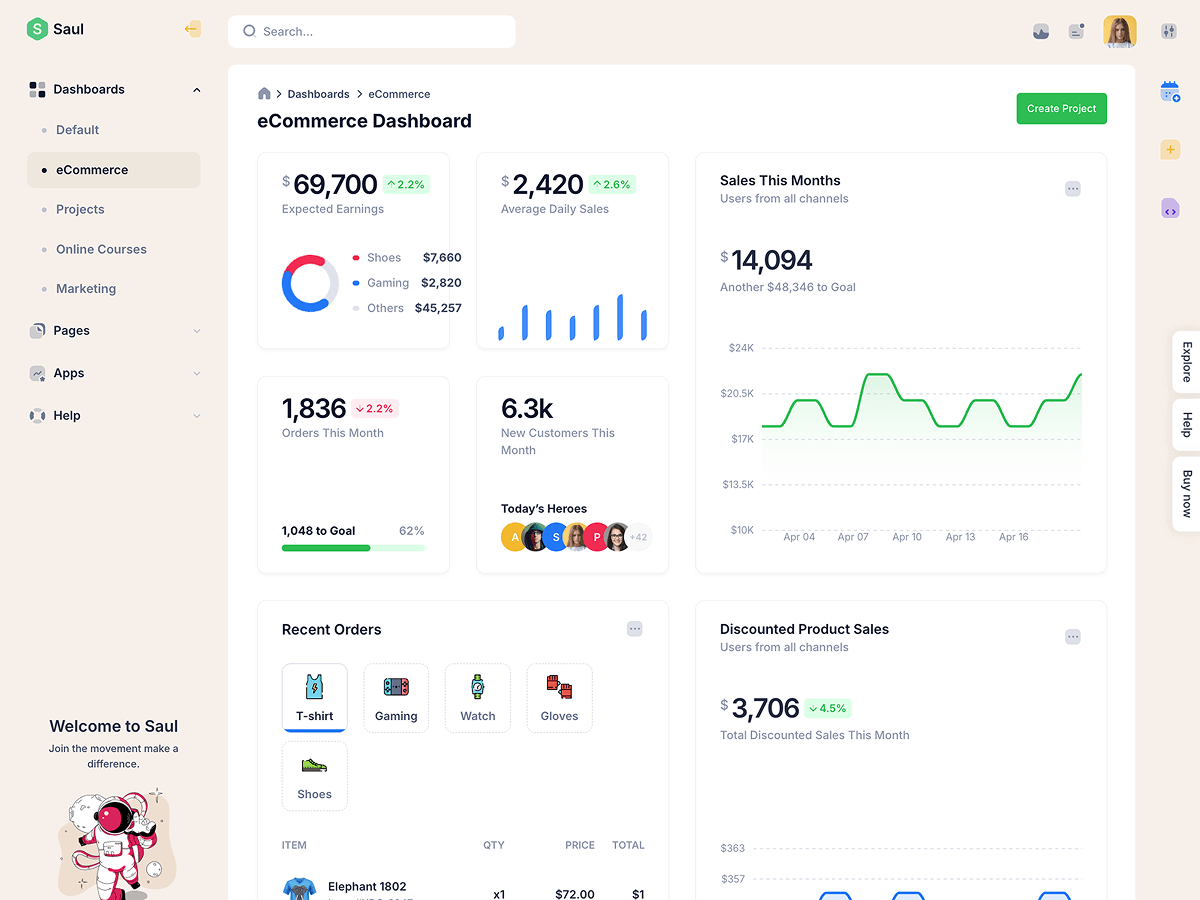Screen dimensions: 1200x900
Task: Click the orders goal progress bar
Action: (353, 548)
